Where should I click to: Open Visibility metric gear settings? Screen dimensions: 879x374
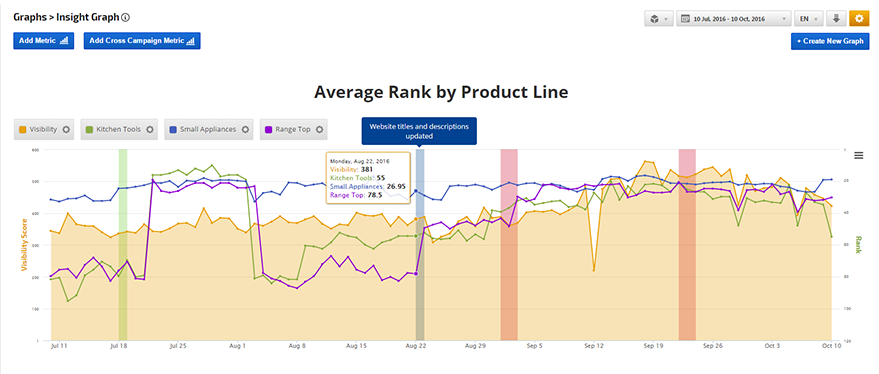66,129
